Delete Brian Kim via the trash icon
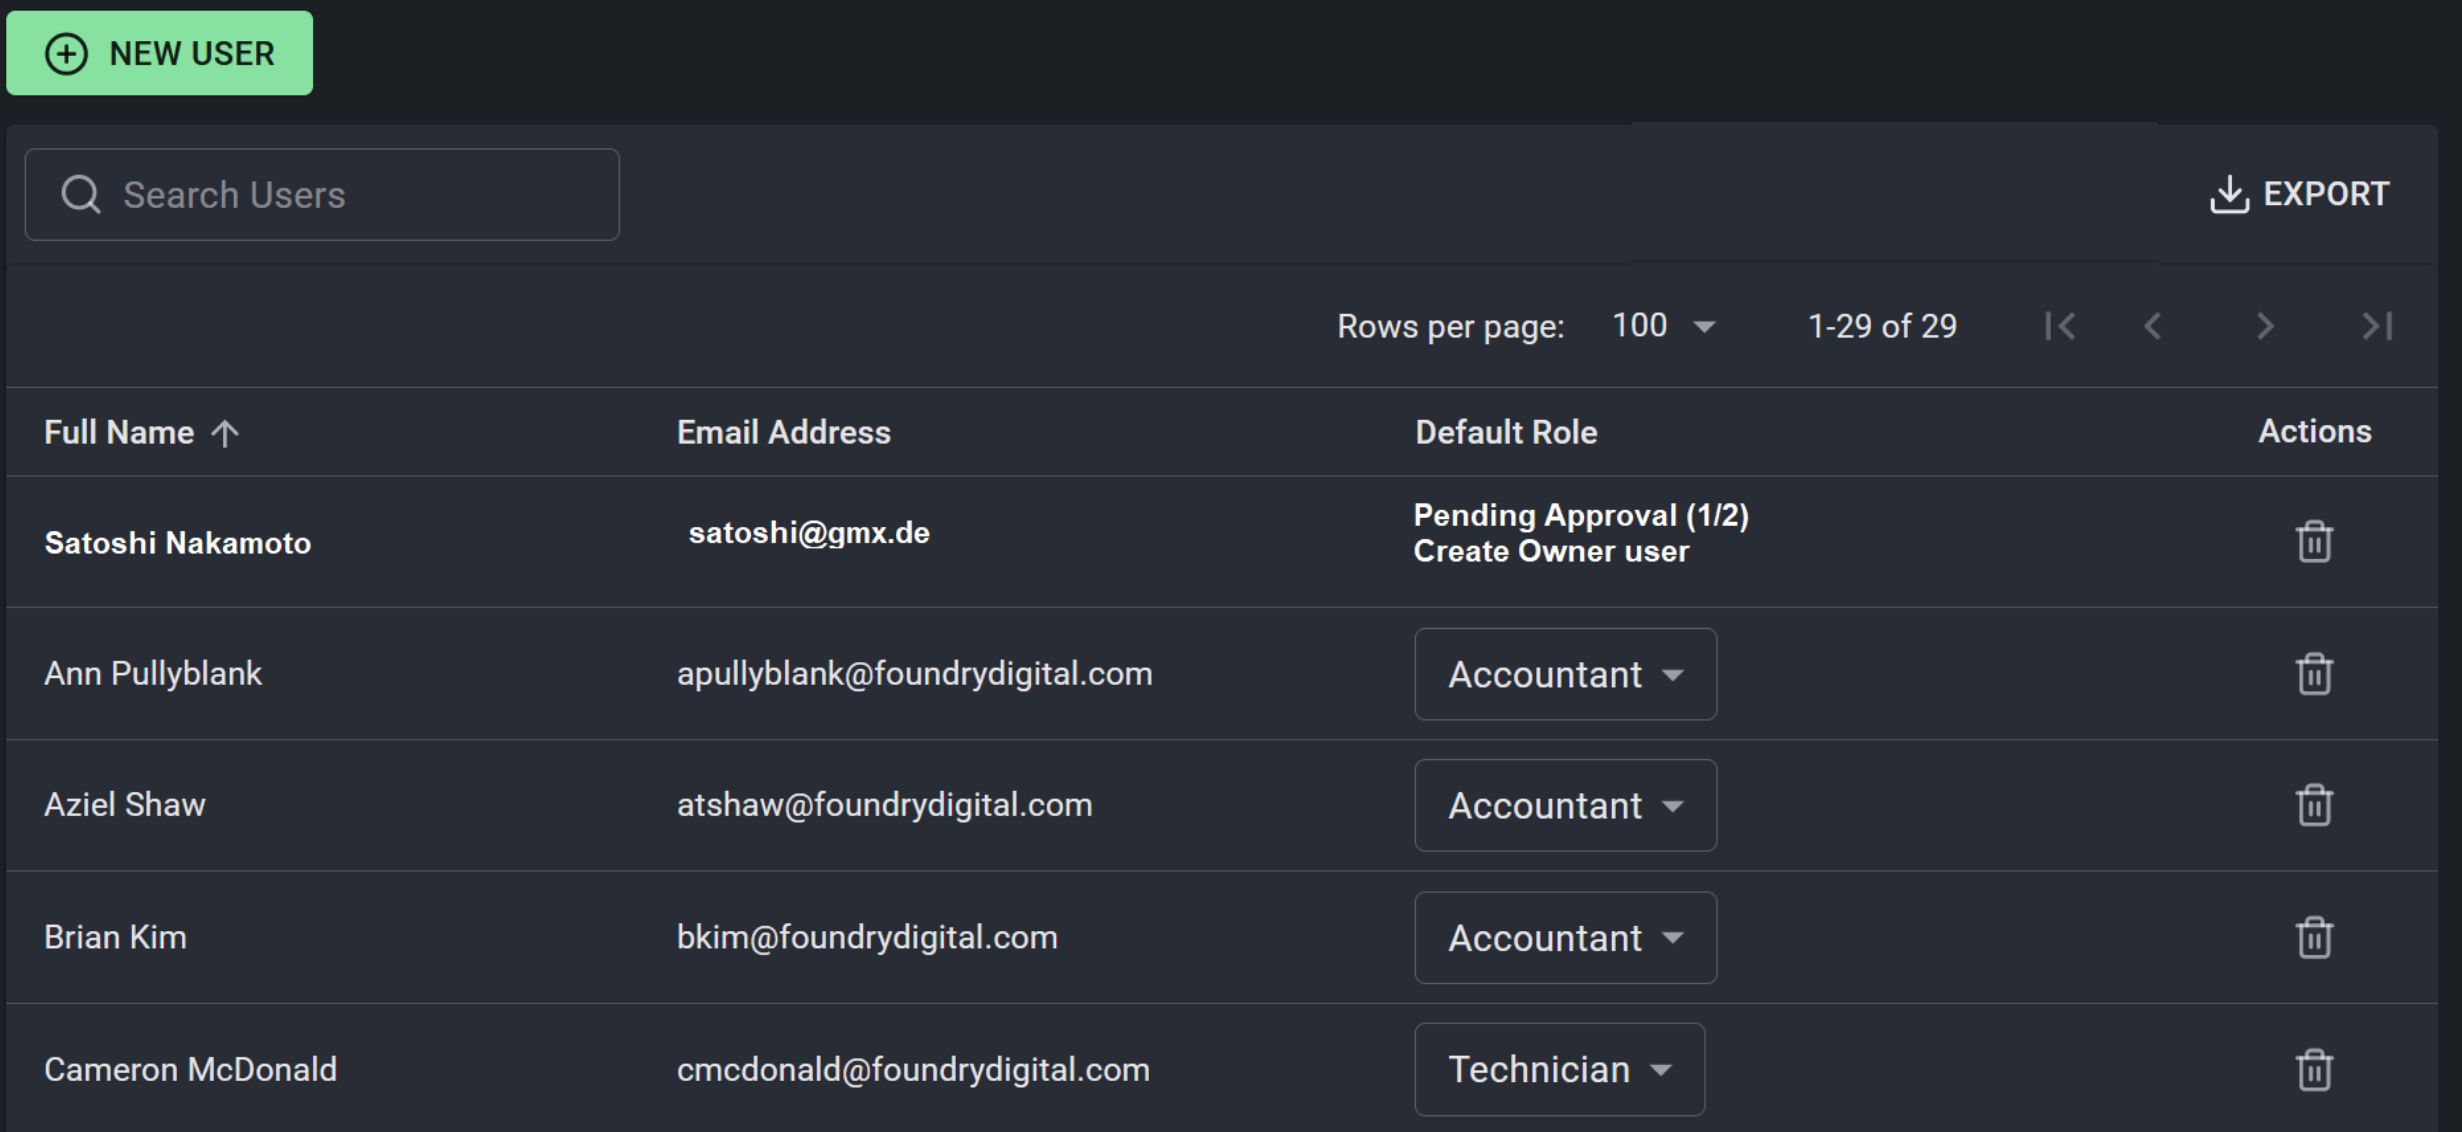2462x1132 pixels. pyautogui.click(x=2313, y=937)
